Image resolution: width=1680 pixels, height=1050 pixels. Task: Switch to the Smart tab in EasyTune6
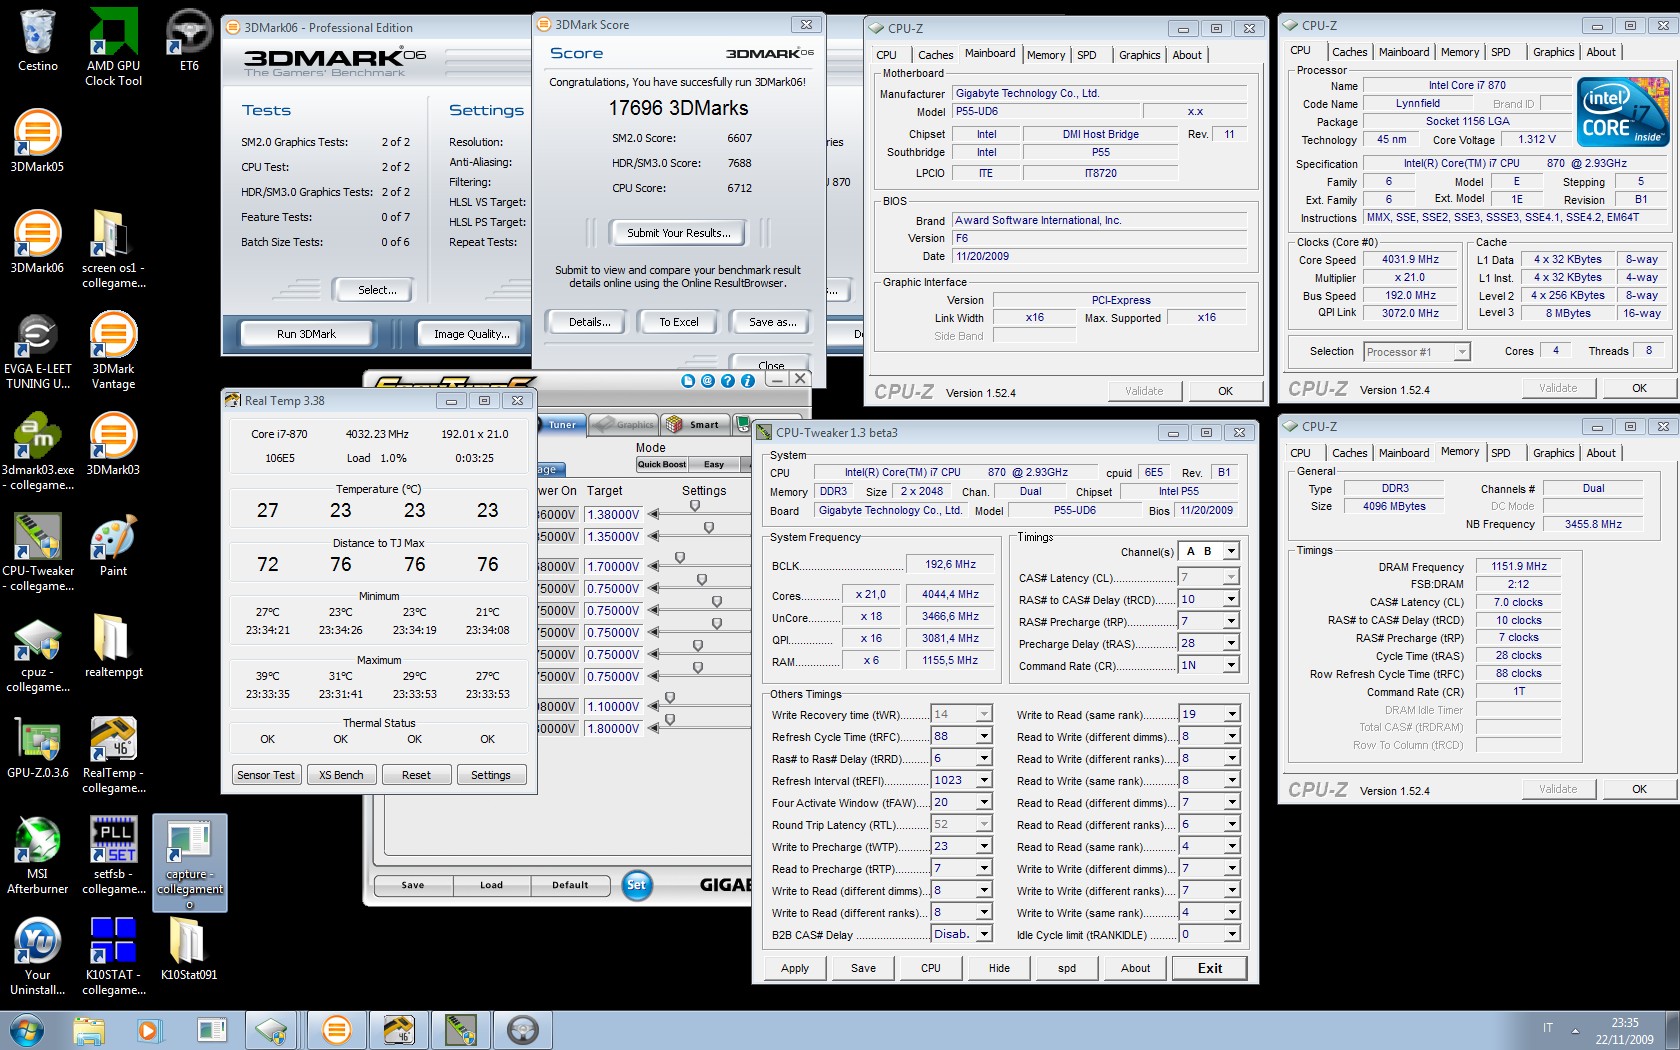point(694,424)
